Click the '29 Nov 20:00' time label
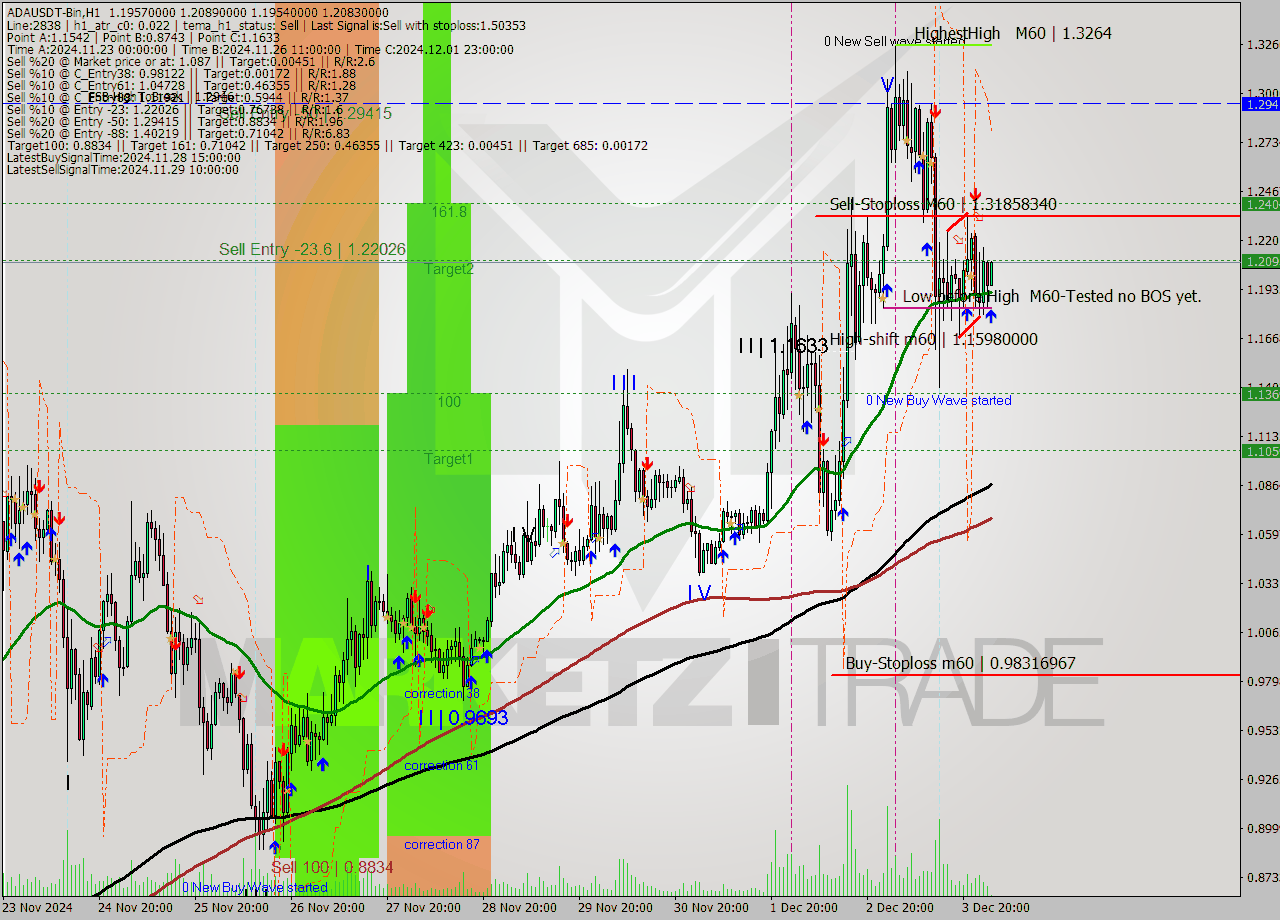The image size is (1280, 920). click(x=616, y=908)
